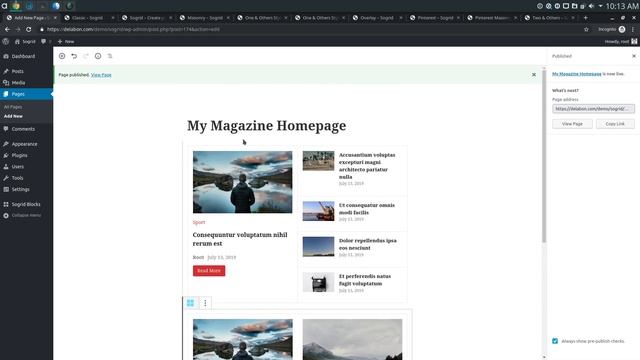The width and height of the screenshot is (640, 360).
Task: Click the system volume icon
Action: 591,6
